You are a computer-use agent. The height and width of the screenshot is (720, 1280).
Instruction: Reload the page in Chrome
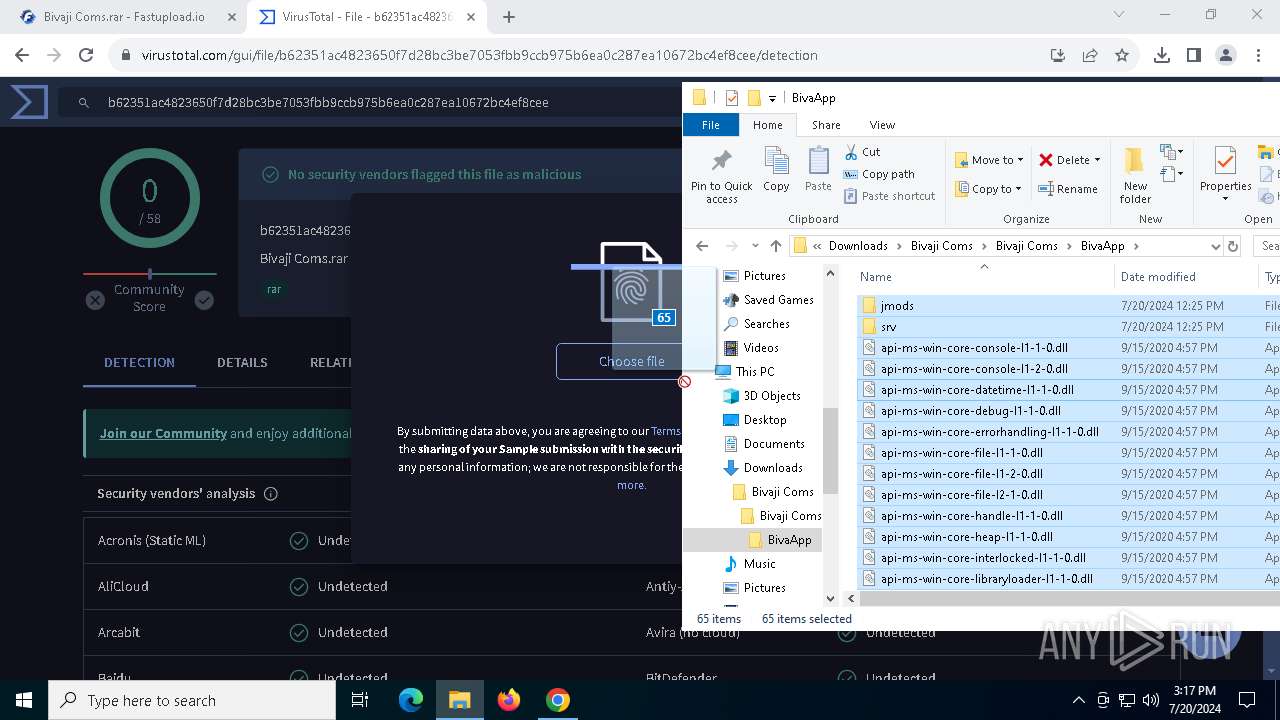tap(86, 55)
